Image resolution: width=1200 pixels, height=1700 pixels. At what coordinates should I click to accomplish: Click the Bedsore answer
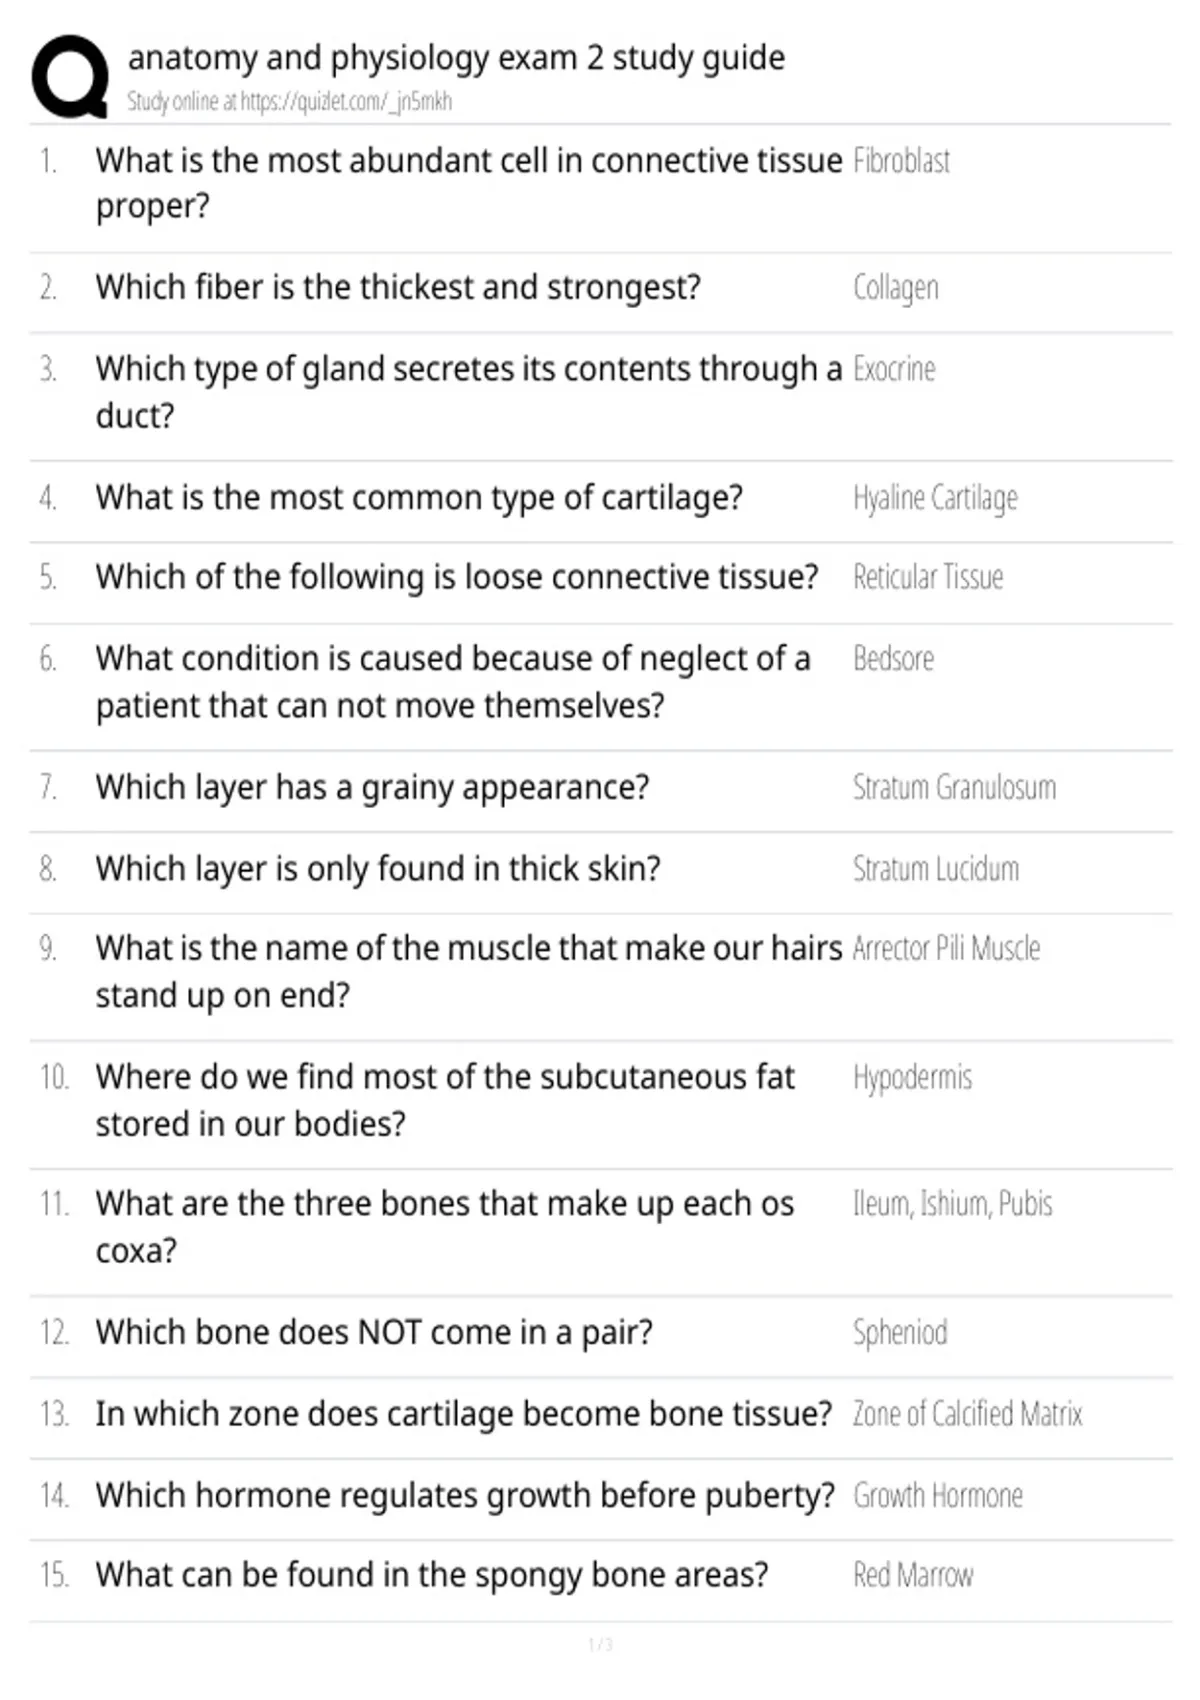tap(893, 658)
